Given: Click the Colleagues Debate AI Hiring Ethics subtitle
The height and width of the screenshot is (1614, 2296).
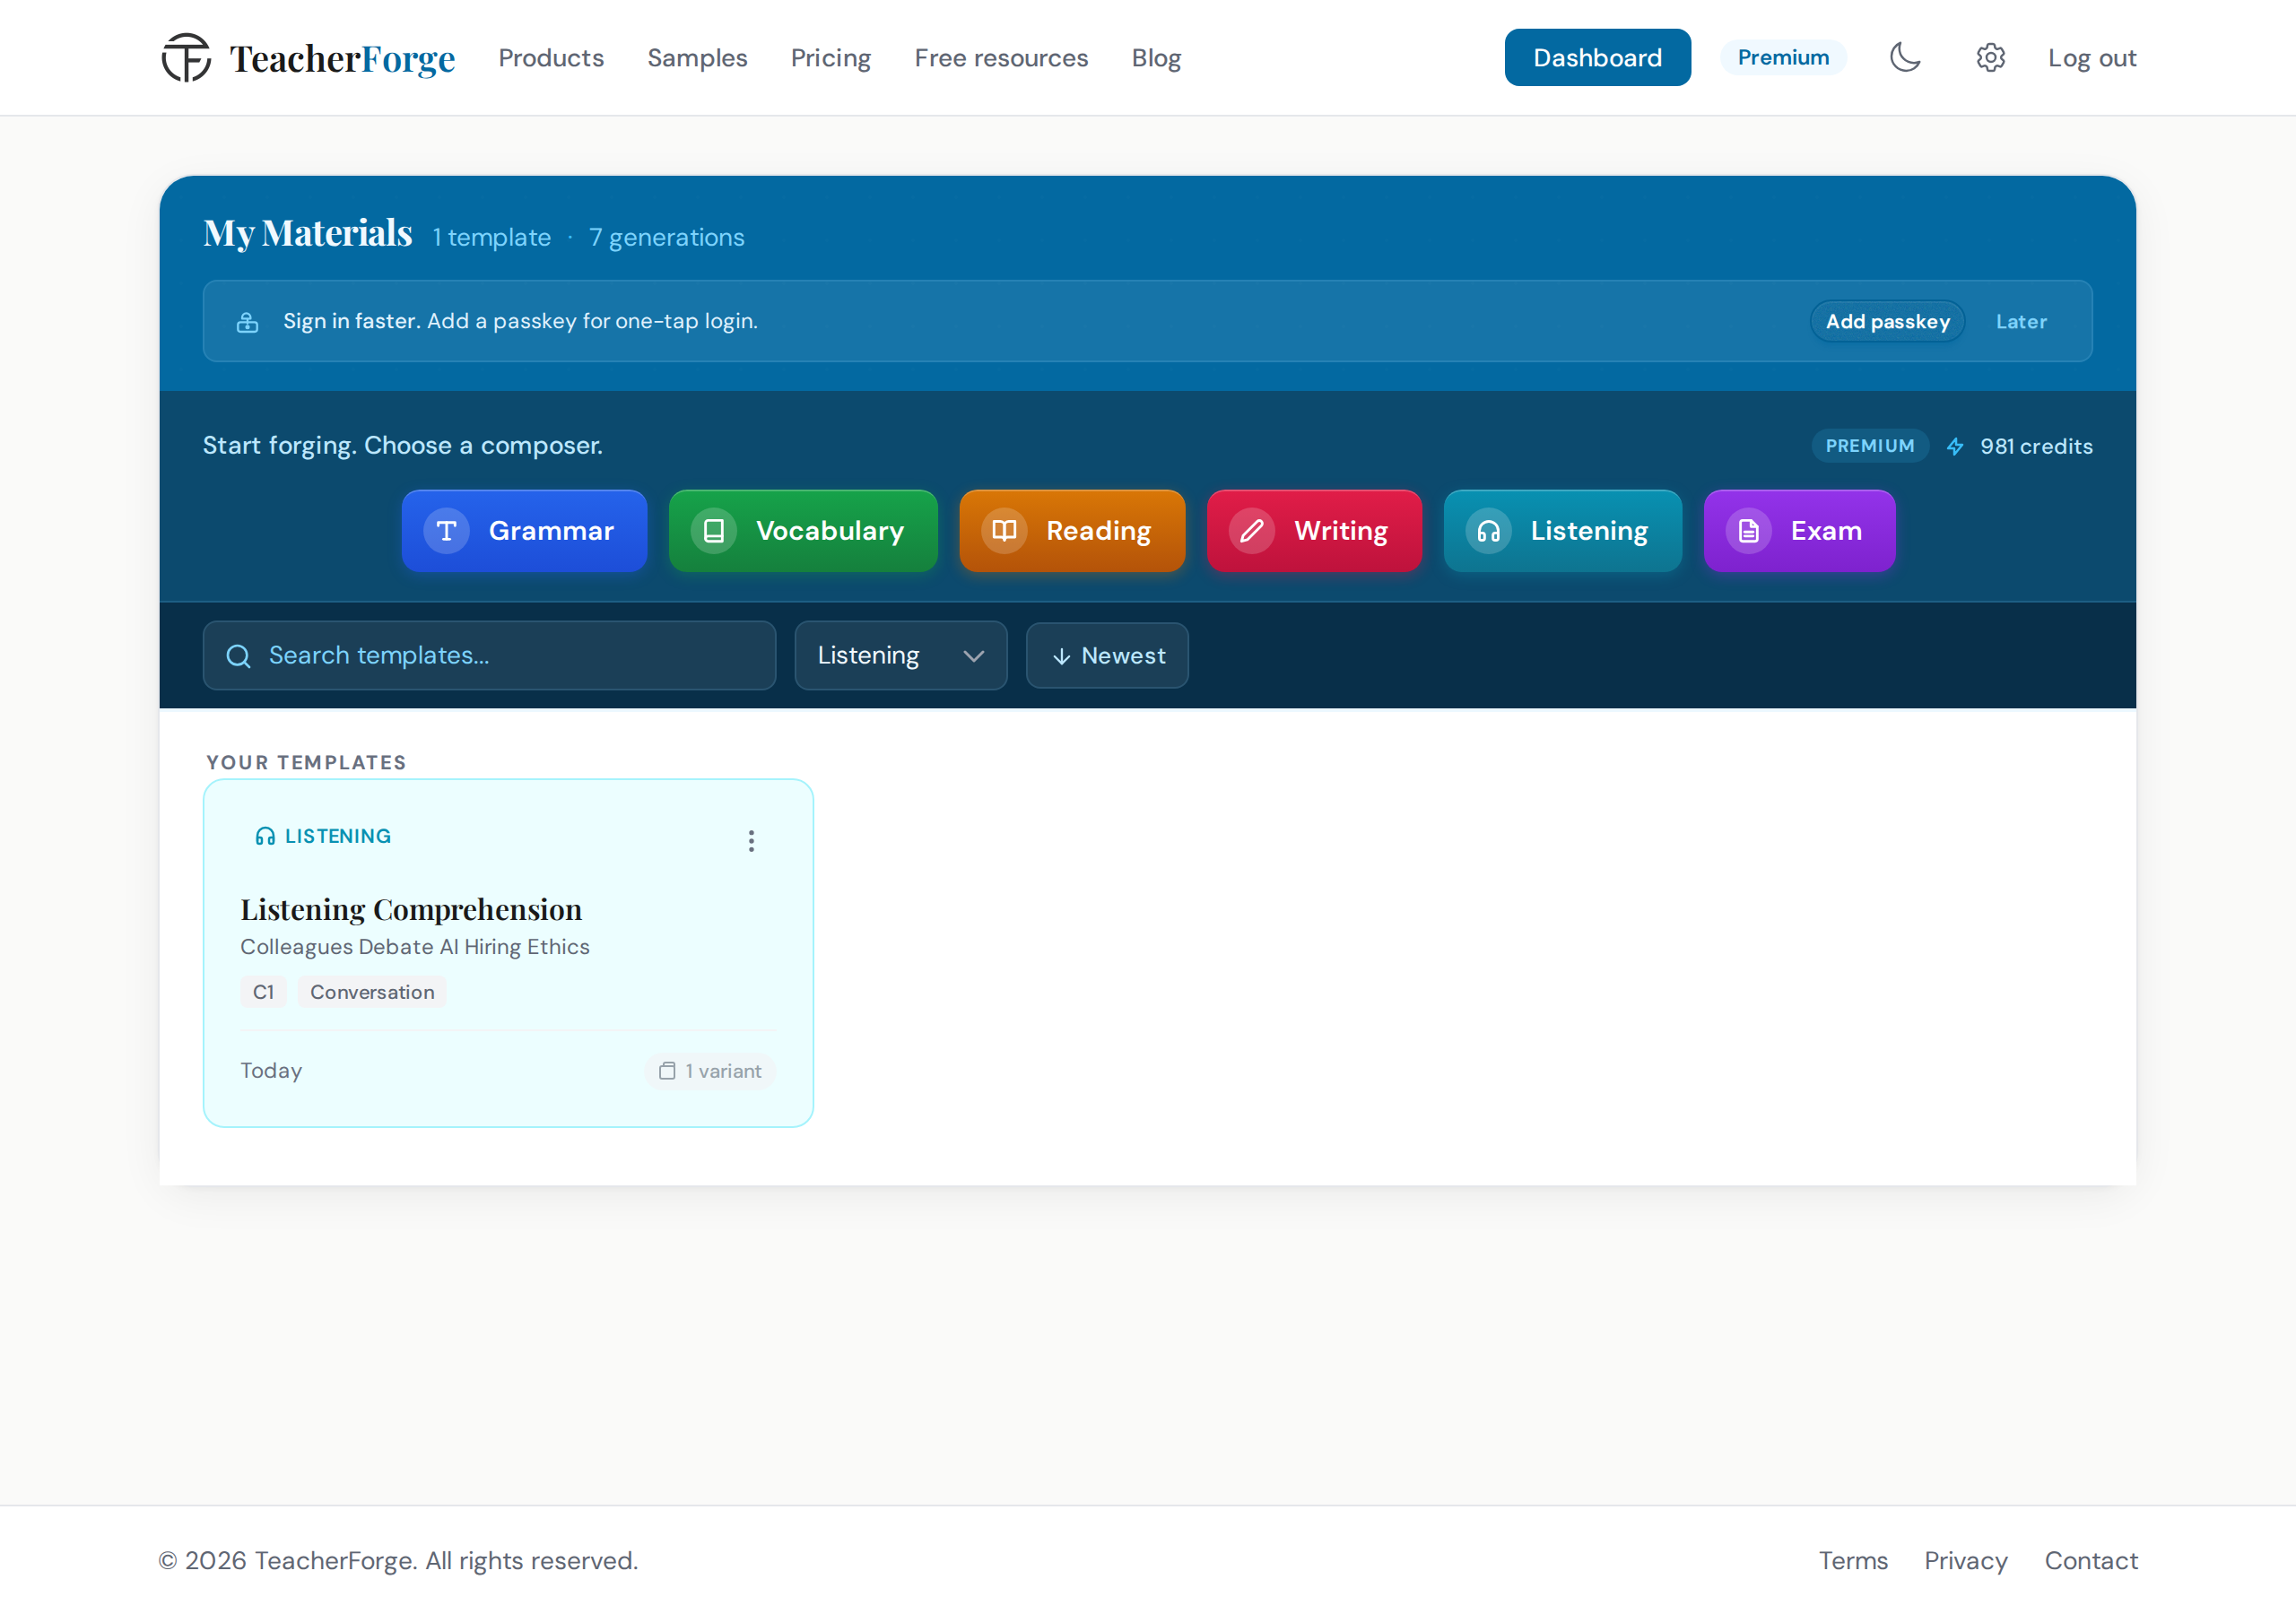Looking at the screenshot, I should [415, 947].
